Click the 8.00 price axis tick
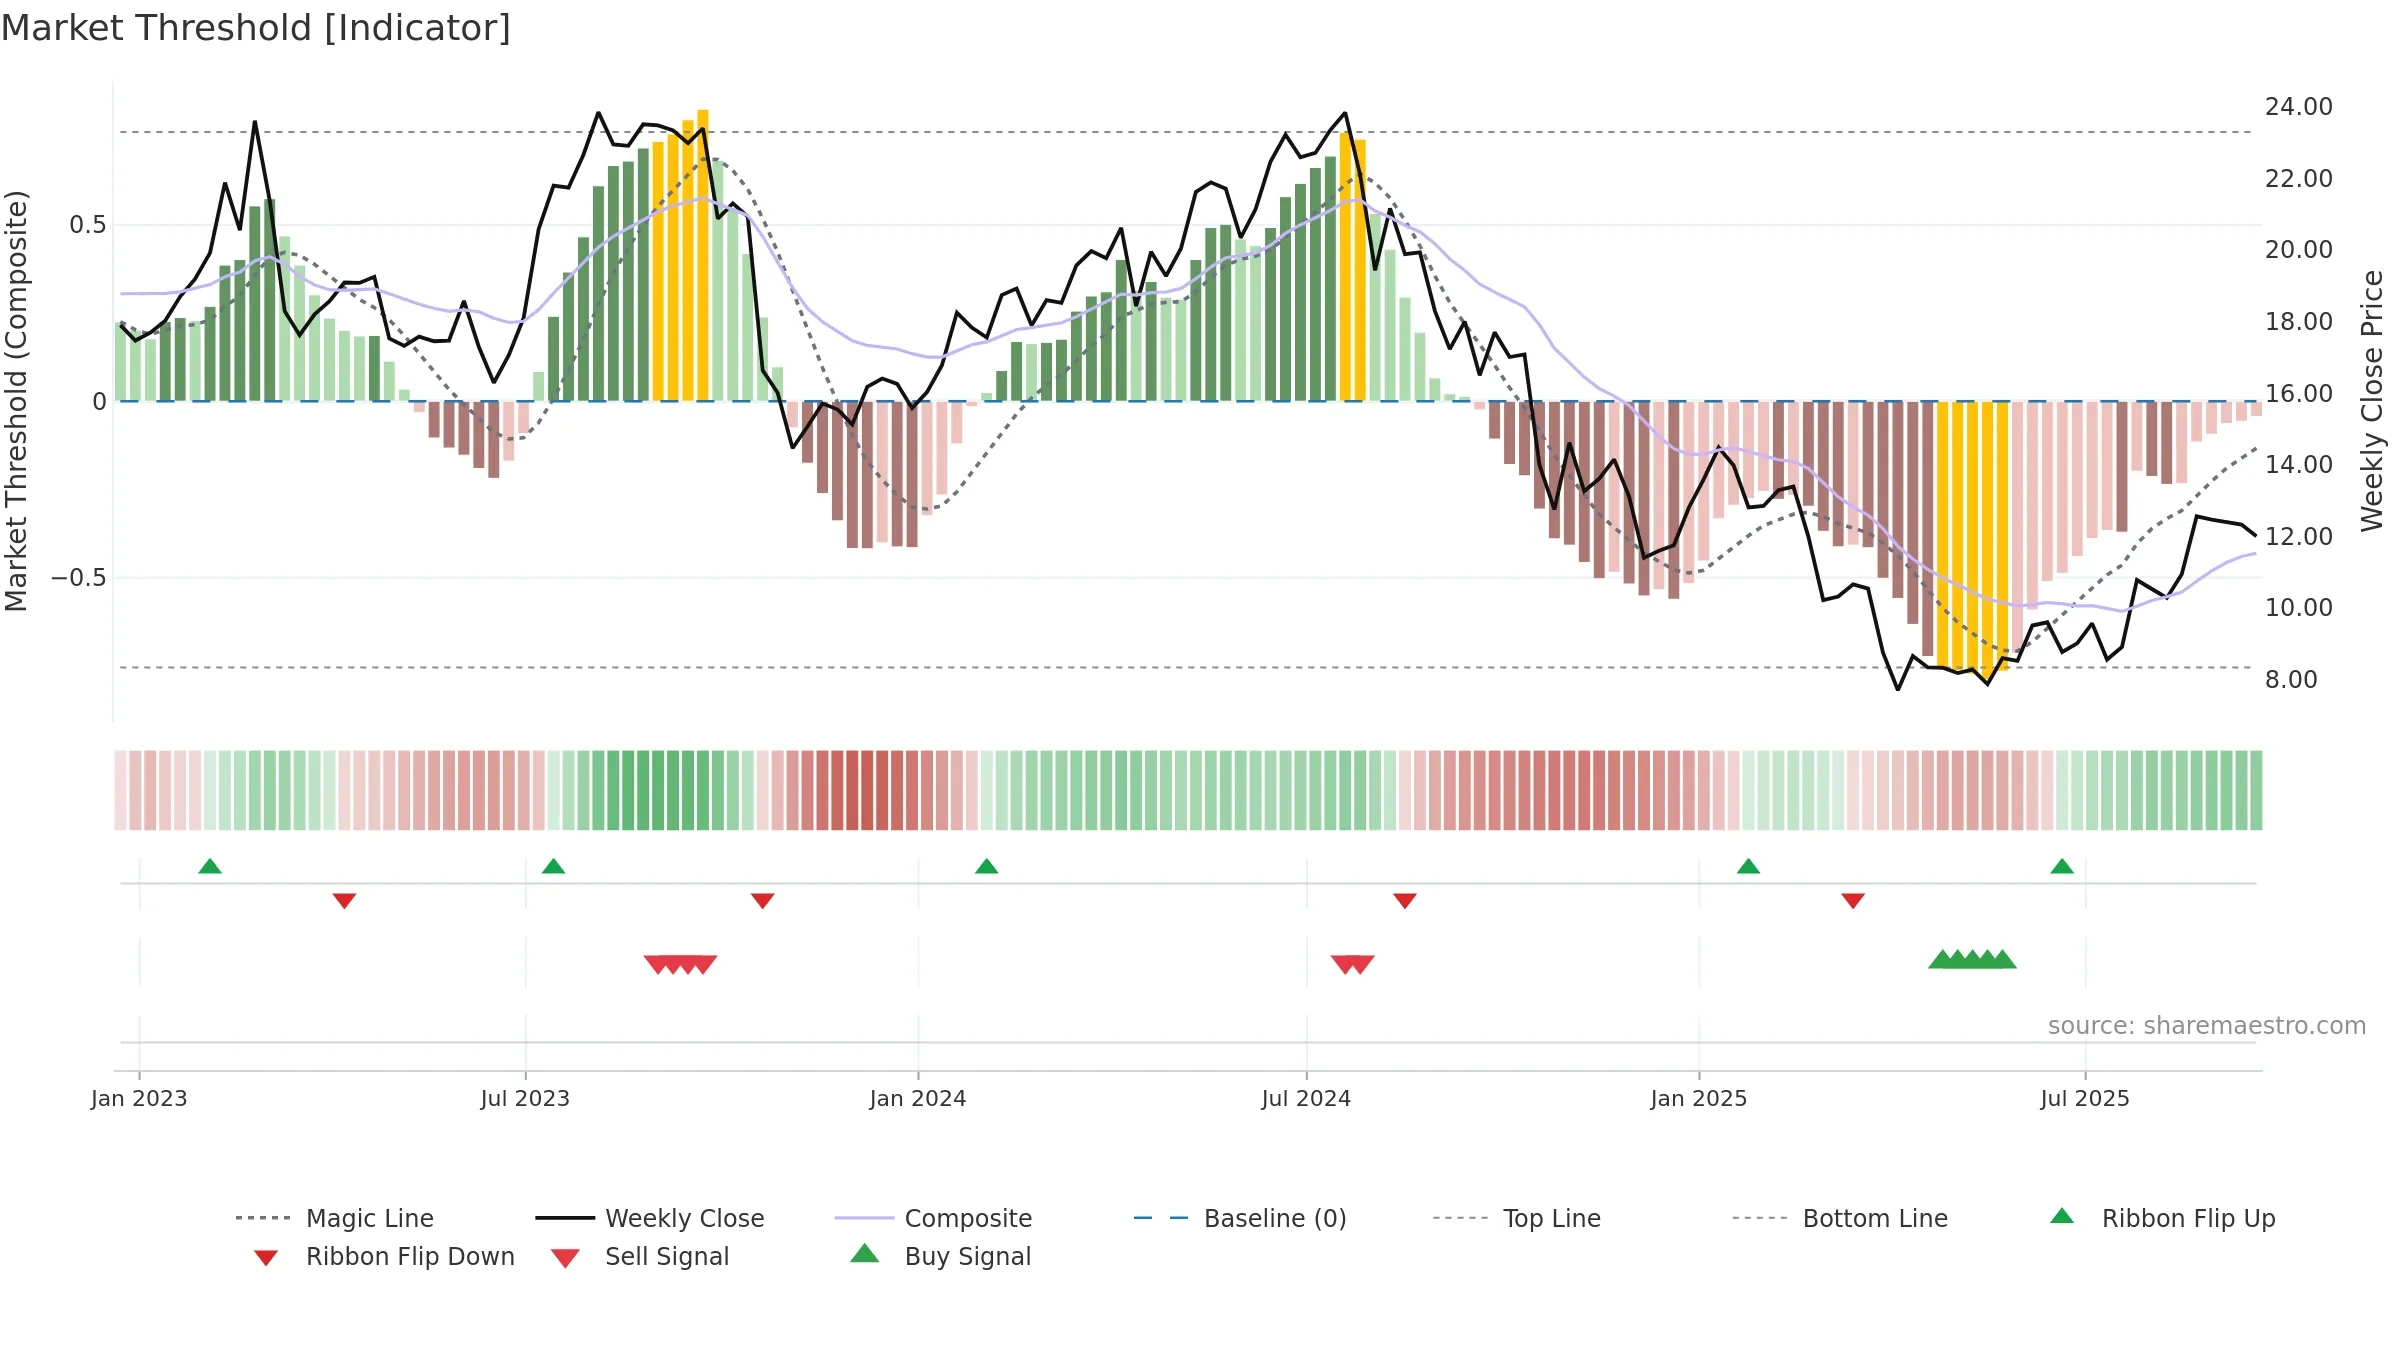Screen dimensions: 2400x1350 coord(2290,679)
